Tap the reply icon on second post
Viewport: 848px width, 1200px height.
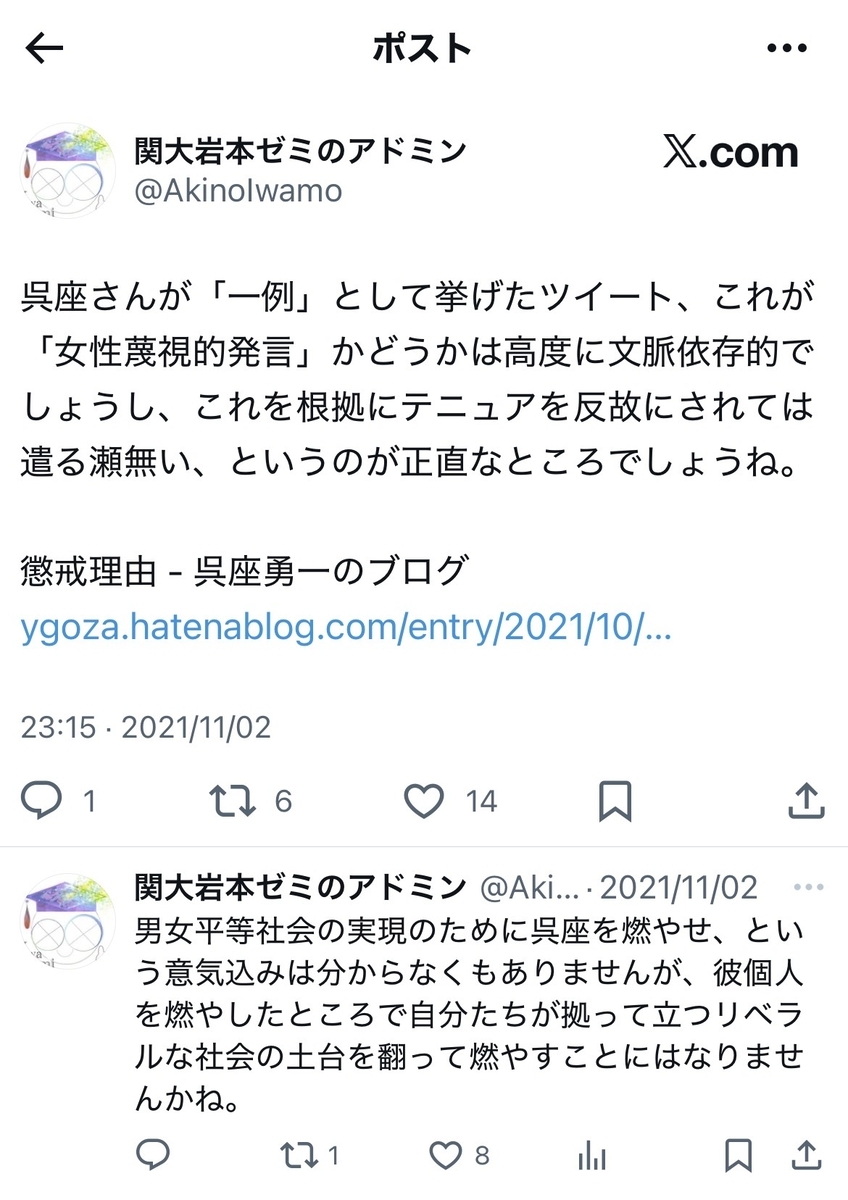[x=152, y=1155]
